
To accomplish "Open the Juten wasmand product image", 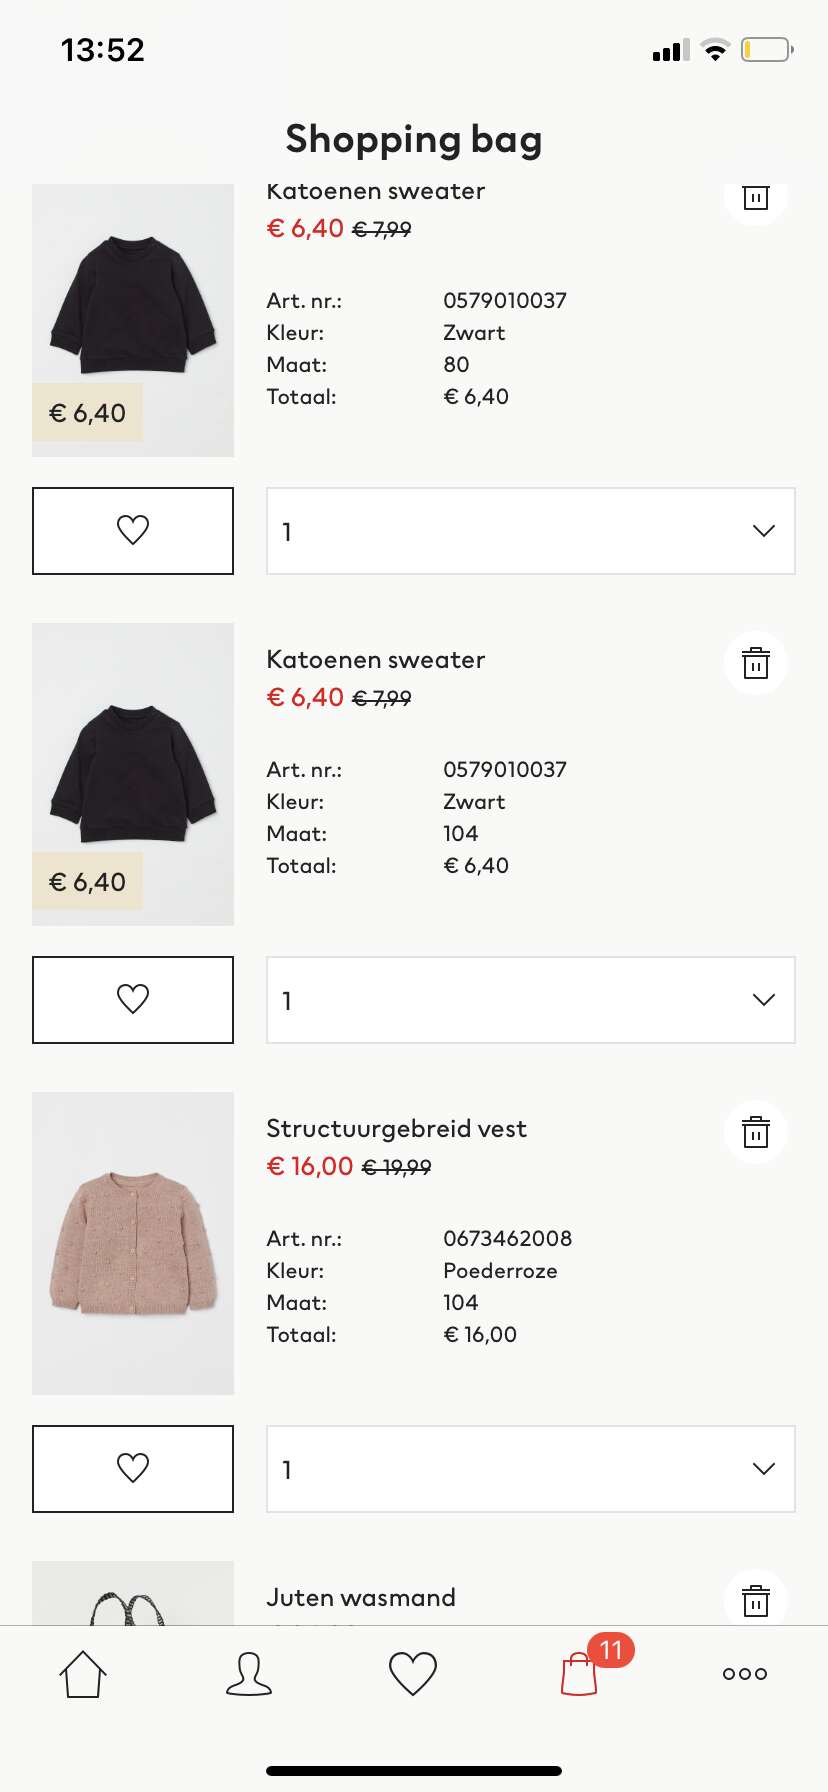I will pos(133,1593).
